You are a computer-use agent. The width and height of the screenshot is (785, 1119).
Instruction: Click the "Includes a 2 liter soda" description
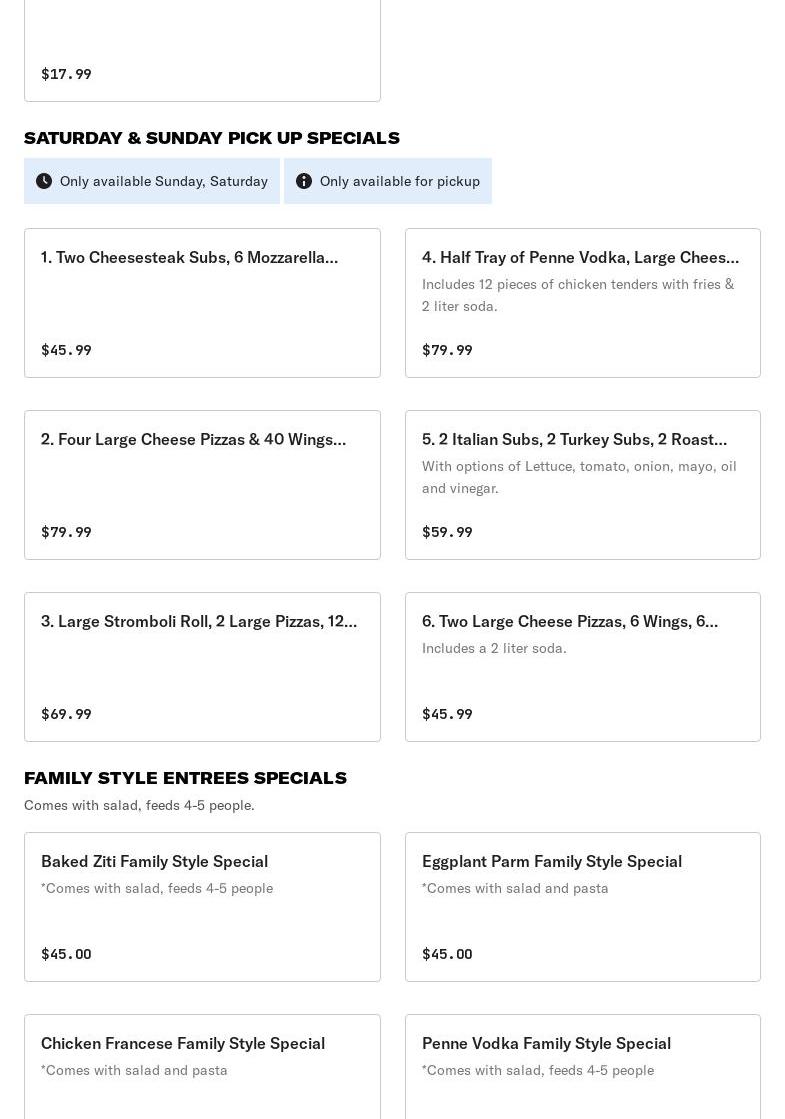point(494,648)
